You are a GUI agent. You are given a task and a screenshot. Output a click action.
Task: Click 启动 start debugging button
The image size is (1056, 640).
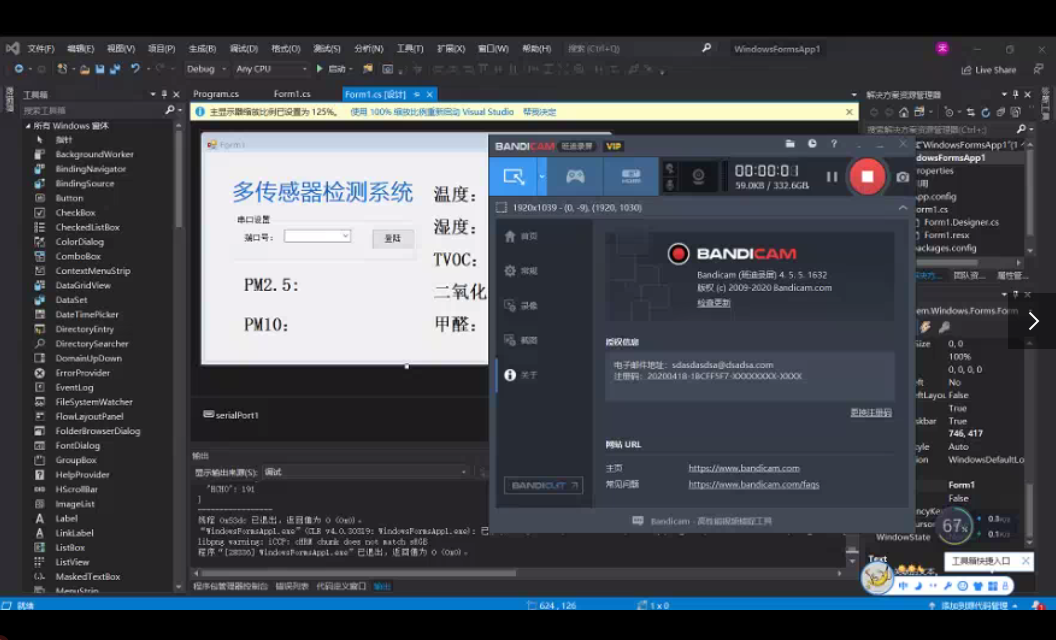click(331, 69)
